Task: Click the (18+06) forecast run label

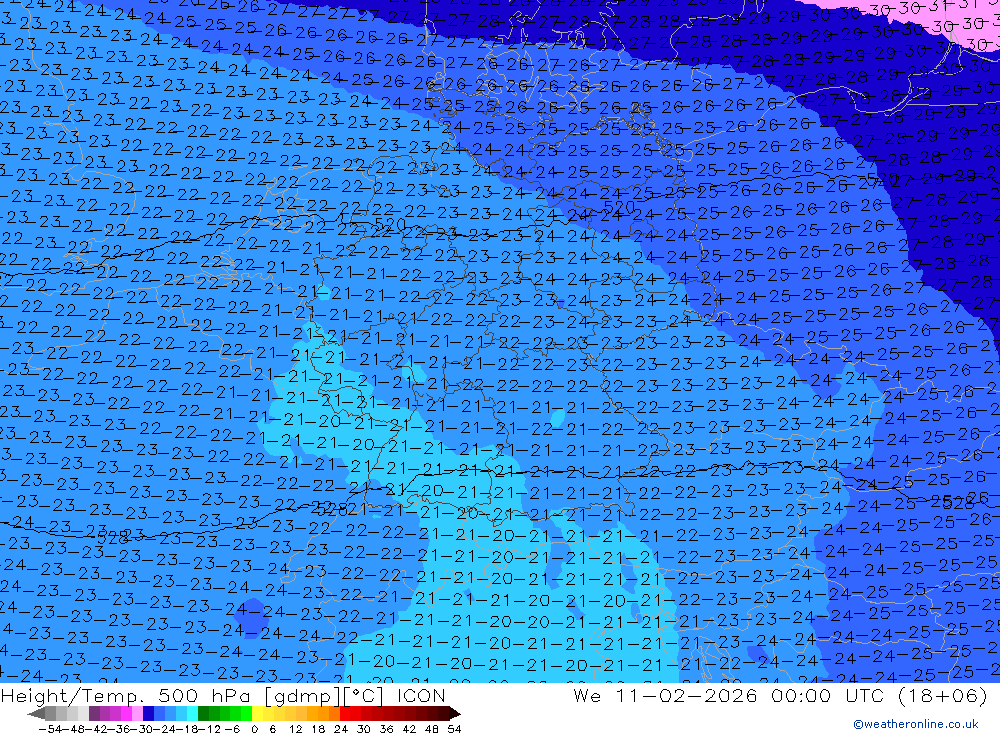Action: point(942,695)
